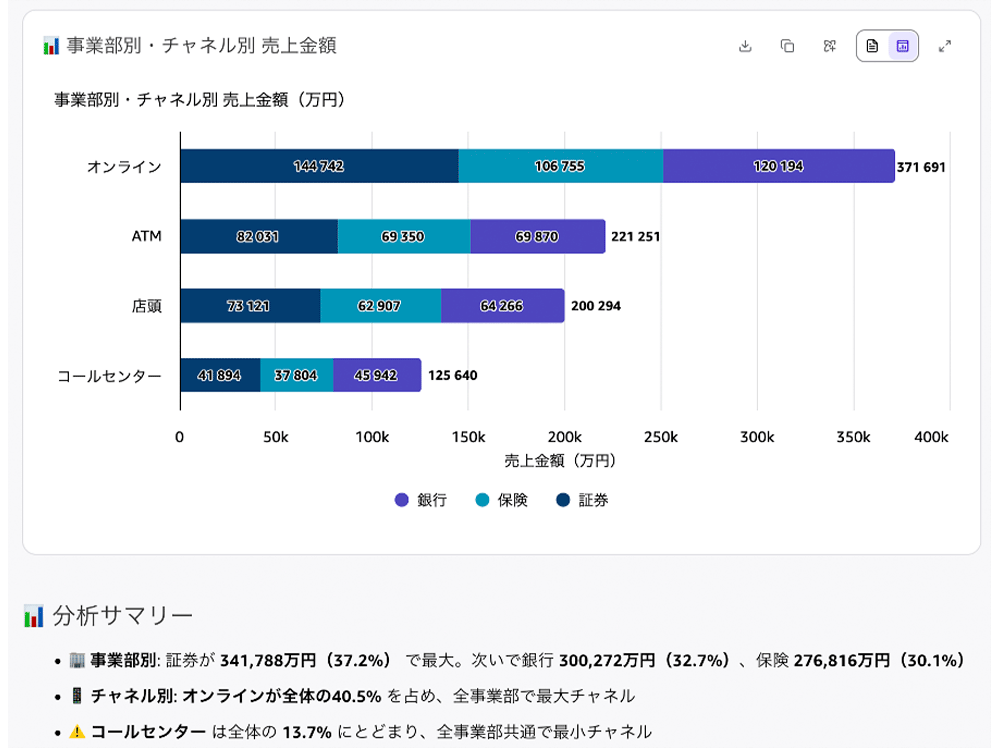This screenshot has width=1000, height=749.
Task: Click the icon between copy and document view
Action: tap(830, 46)
